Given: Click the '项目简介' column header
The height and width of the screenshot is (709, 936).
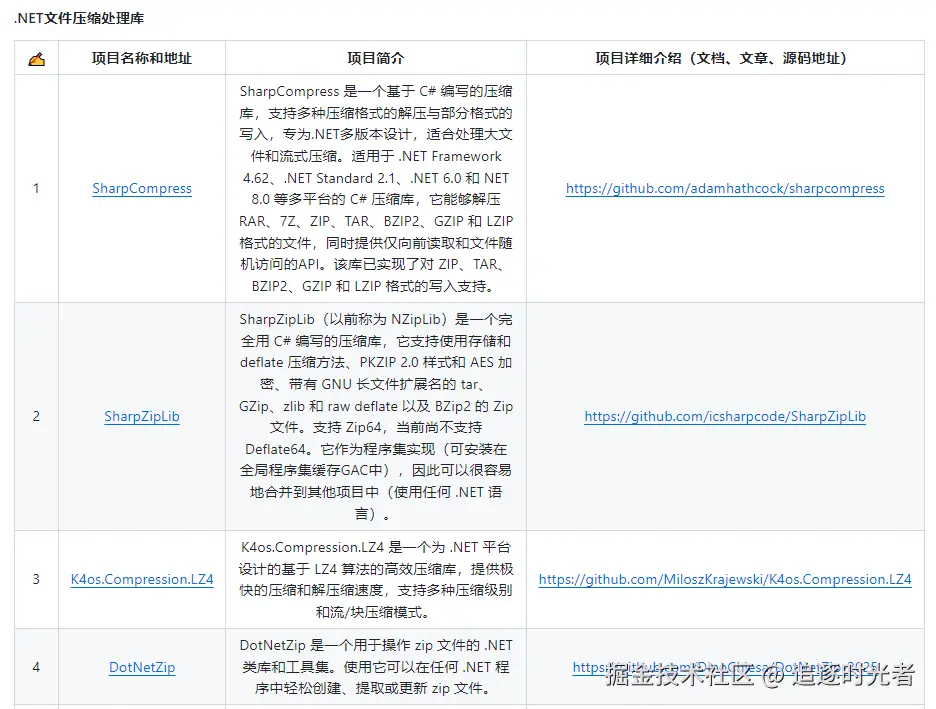Looking at the screenshot, I should (x=376, y=58).
